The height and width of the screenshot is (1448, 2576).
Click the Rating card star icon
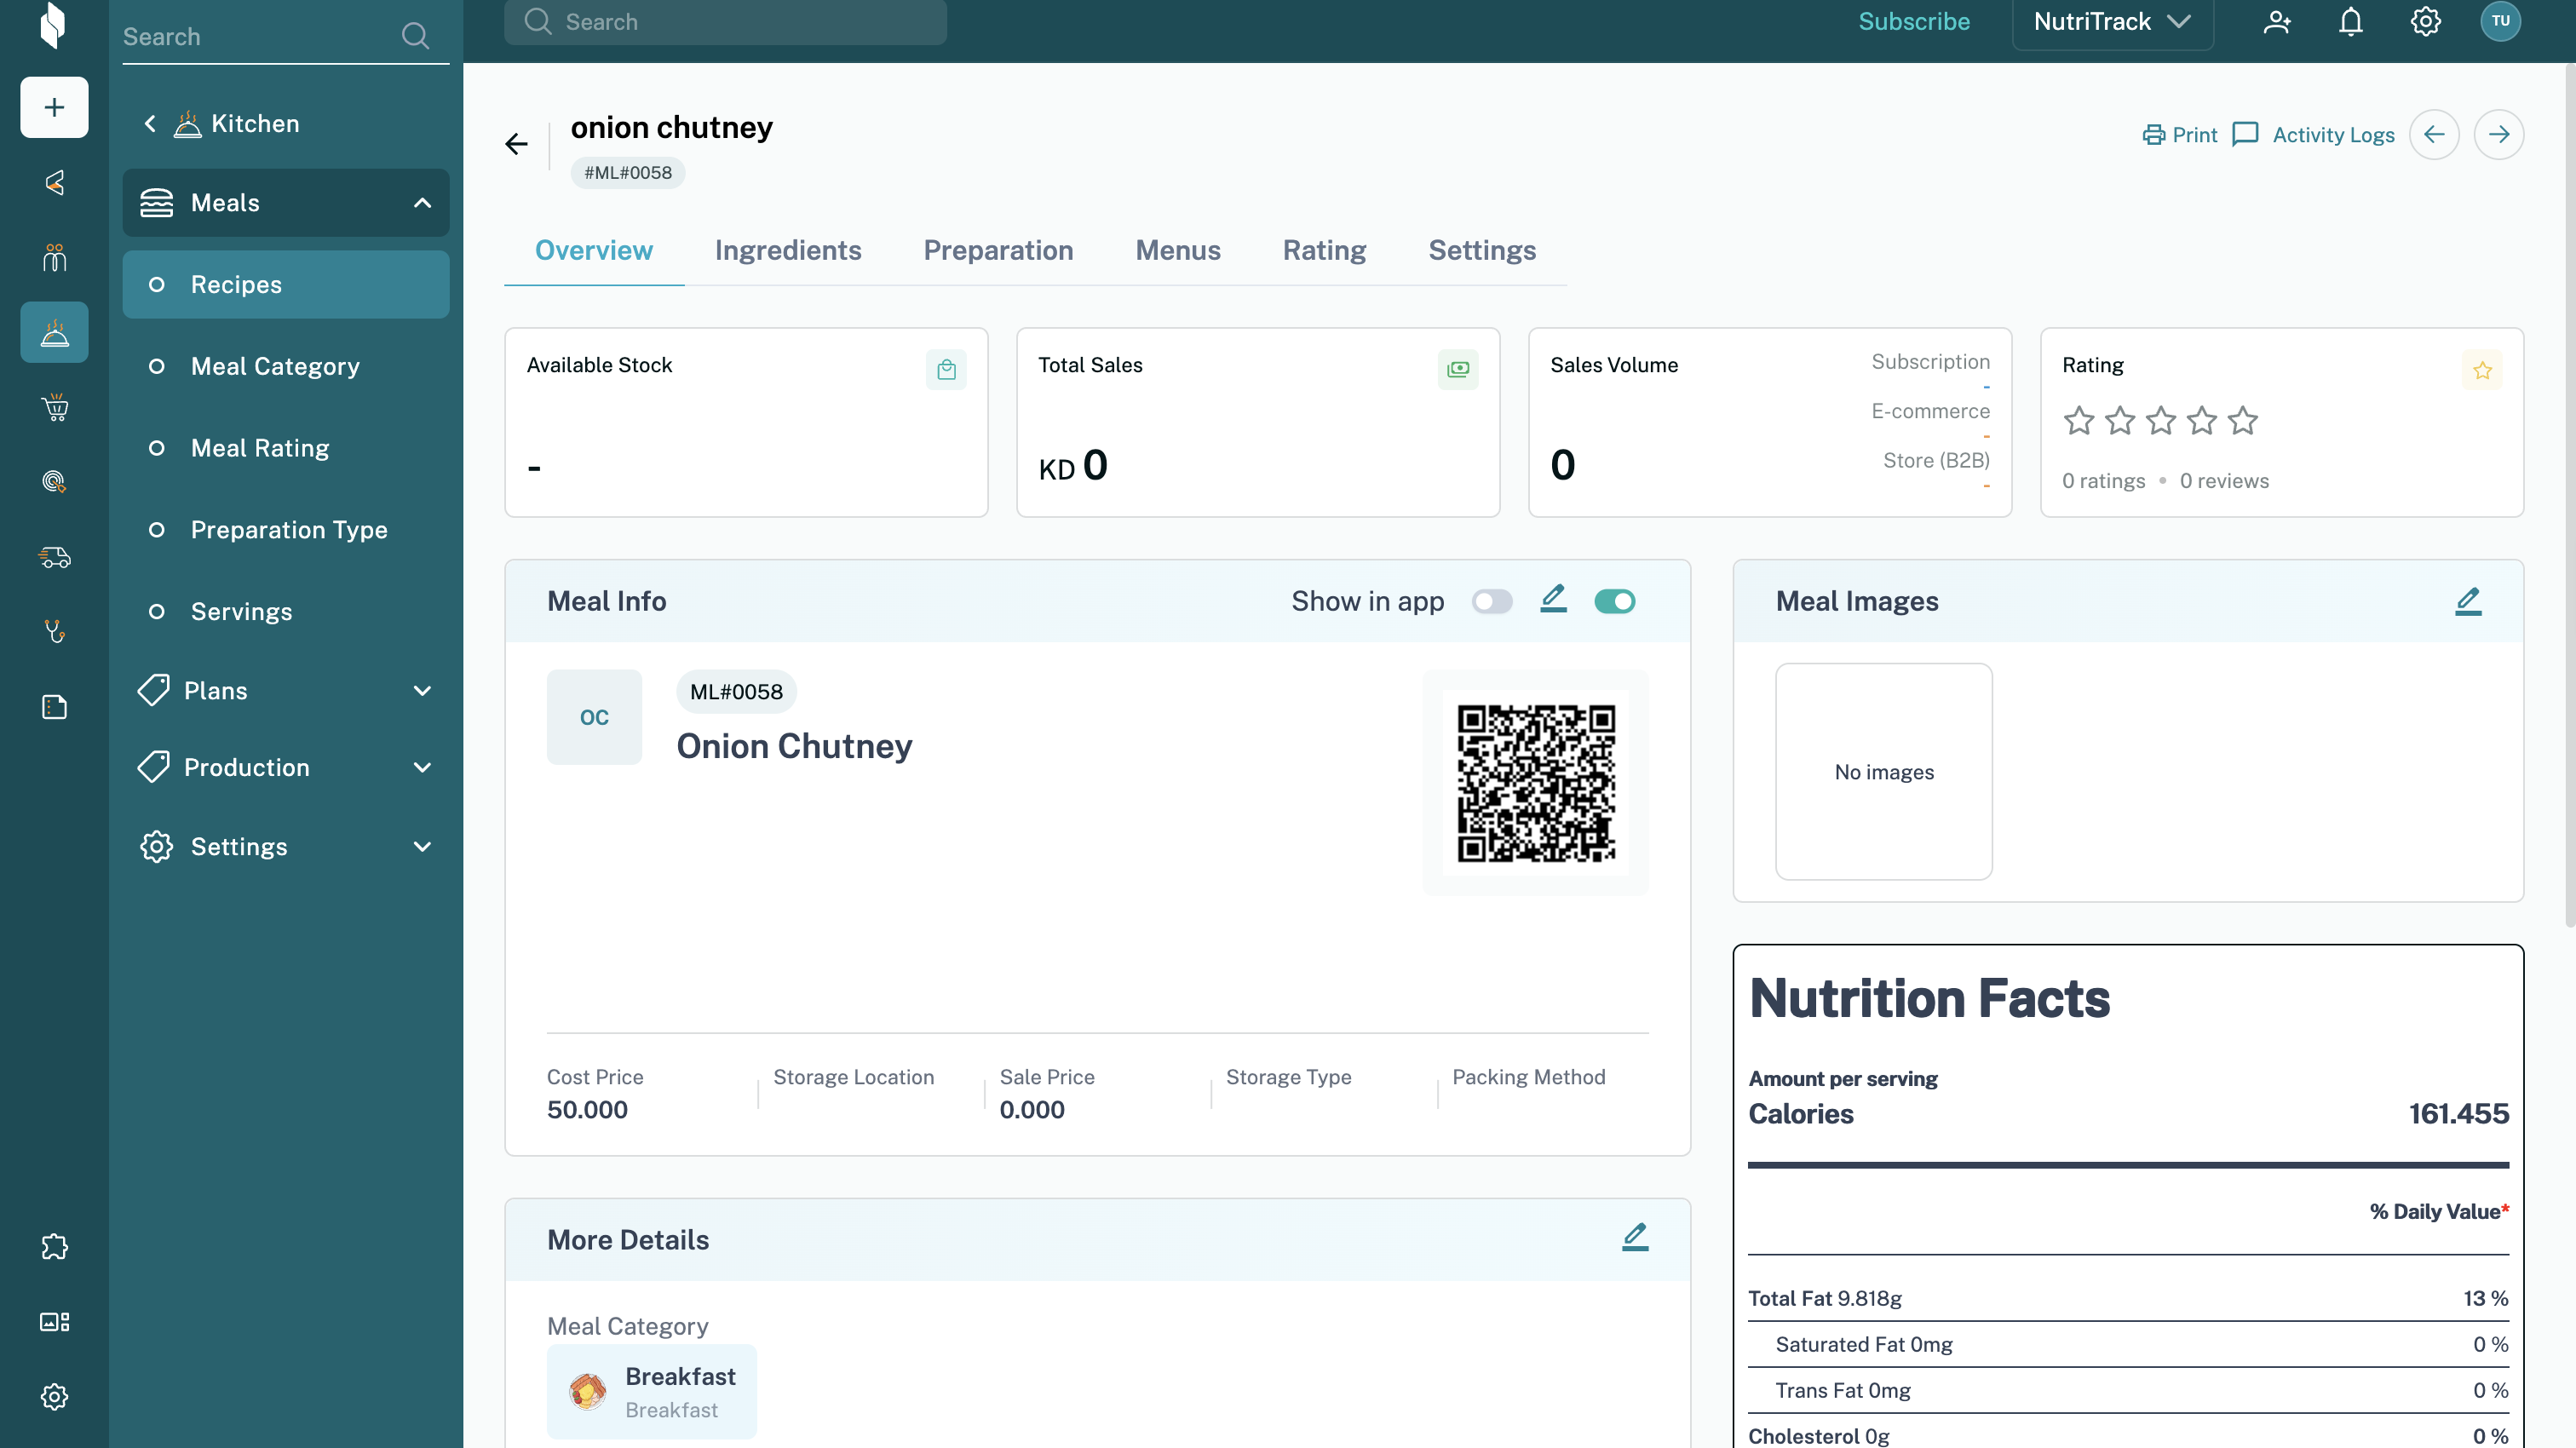click(2482, 370)
